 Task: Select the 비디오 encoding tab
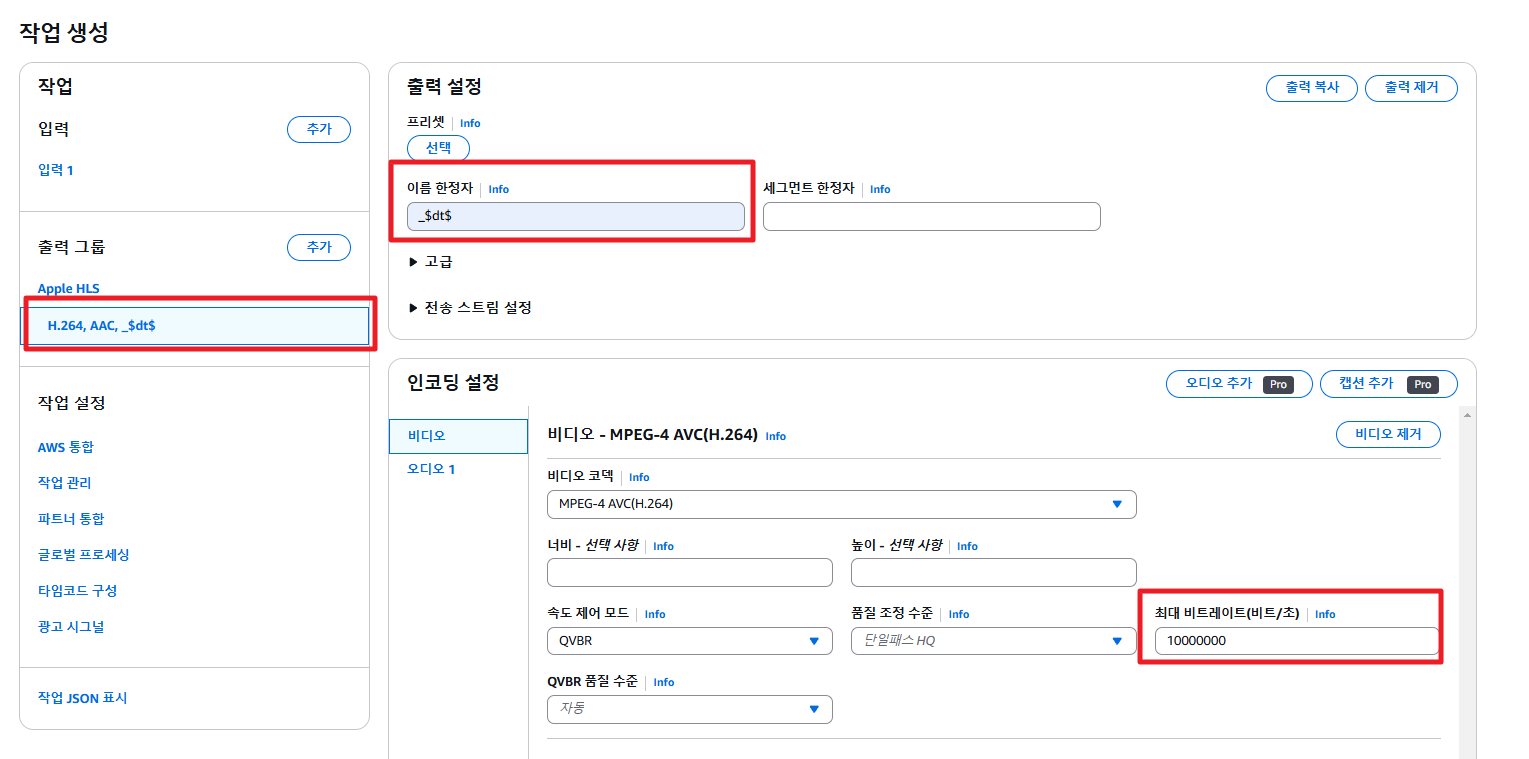click(x=458, y=436)
